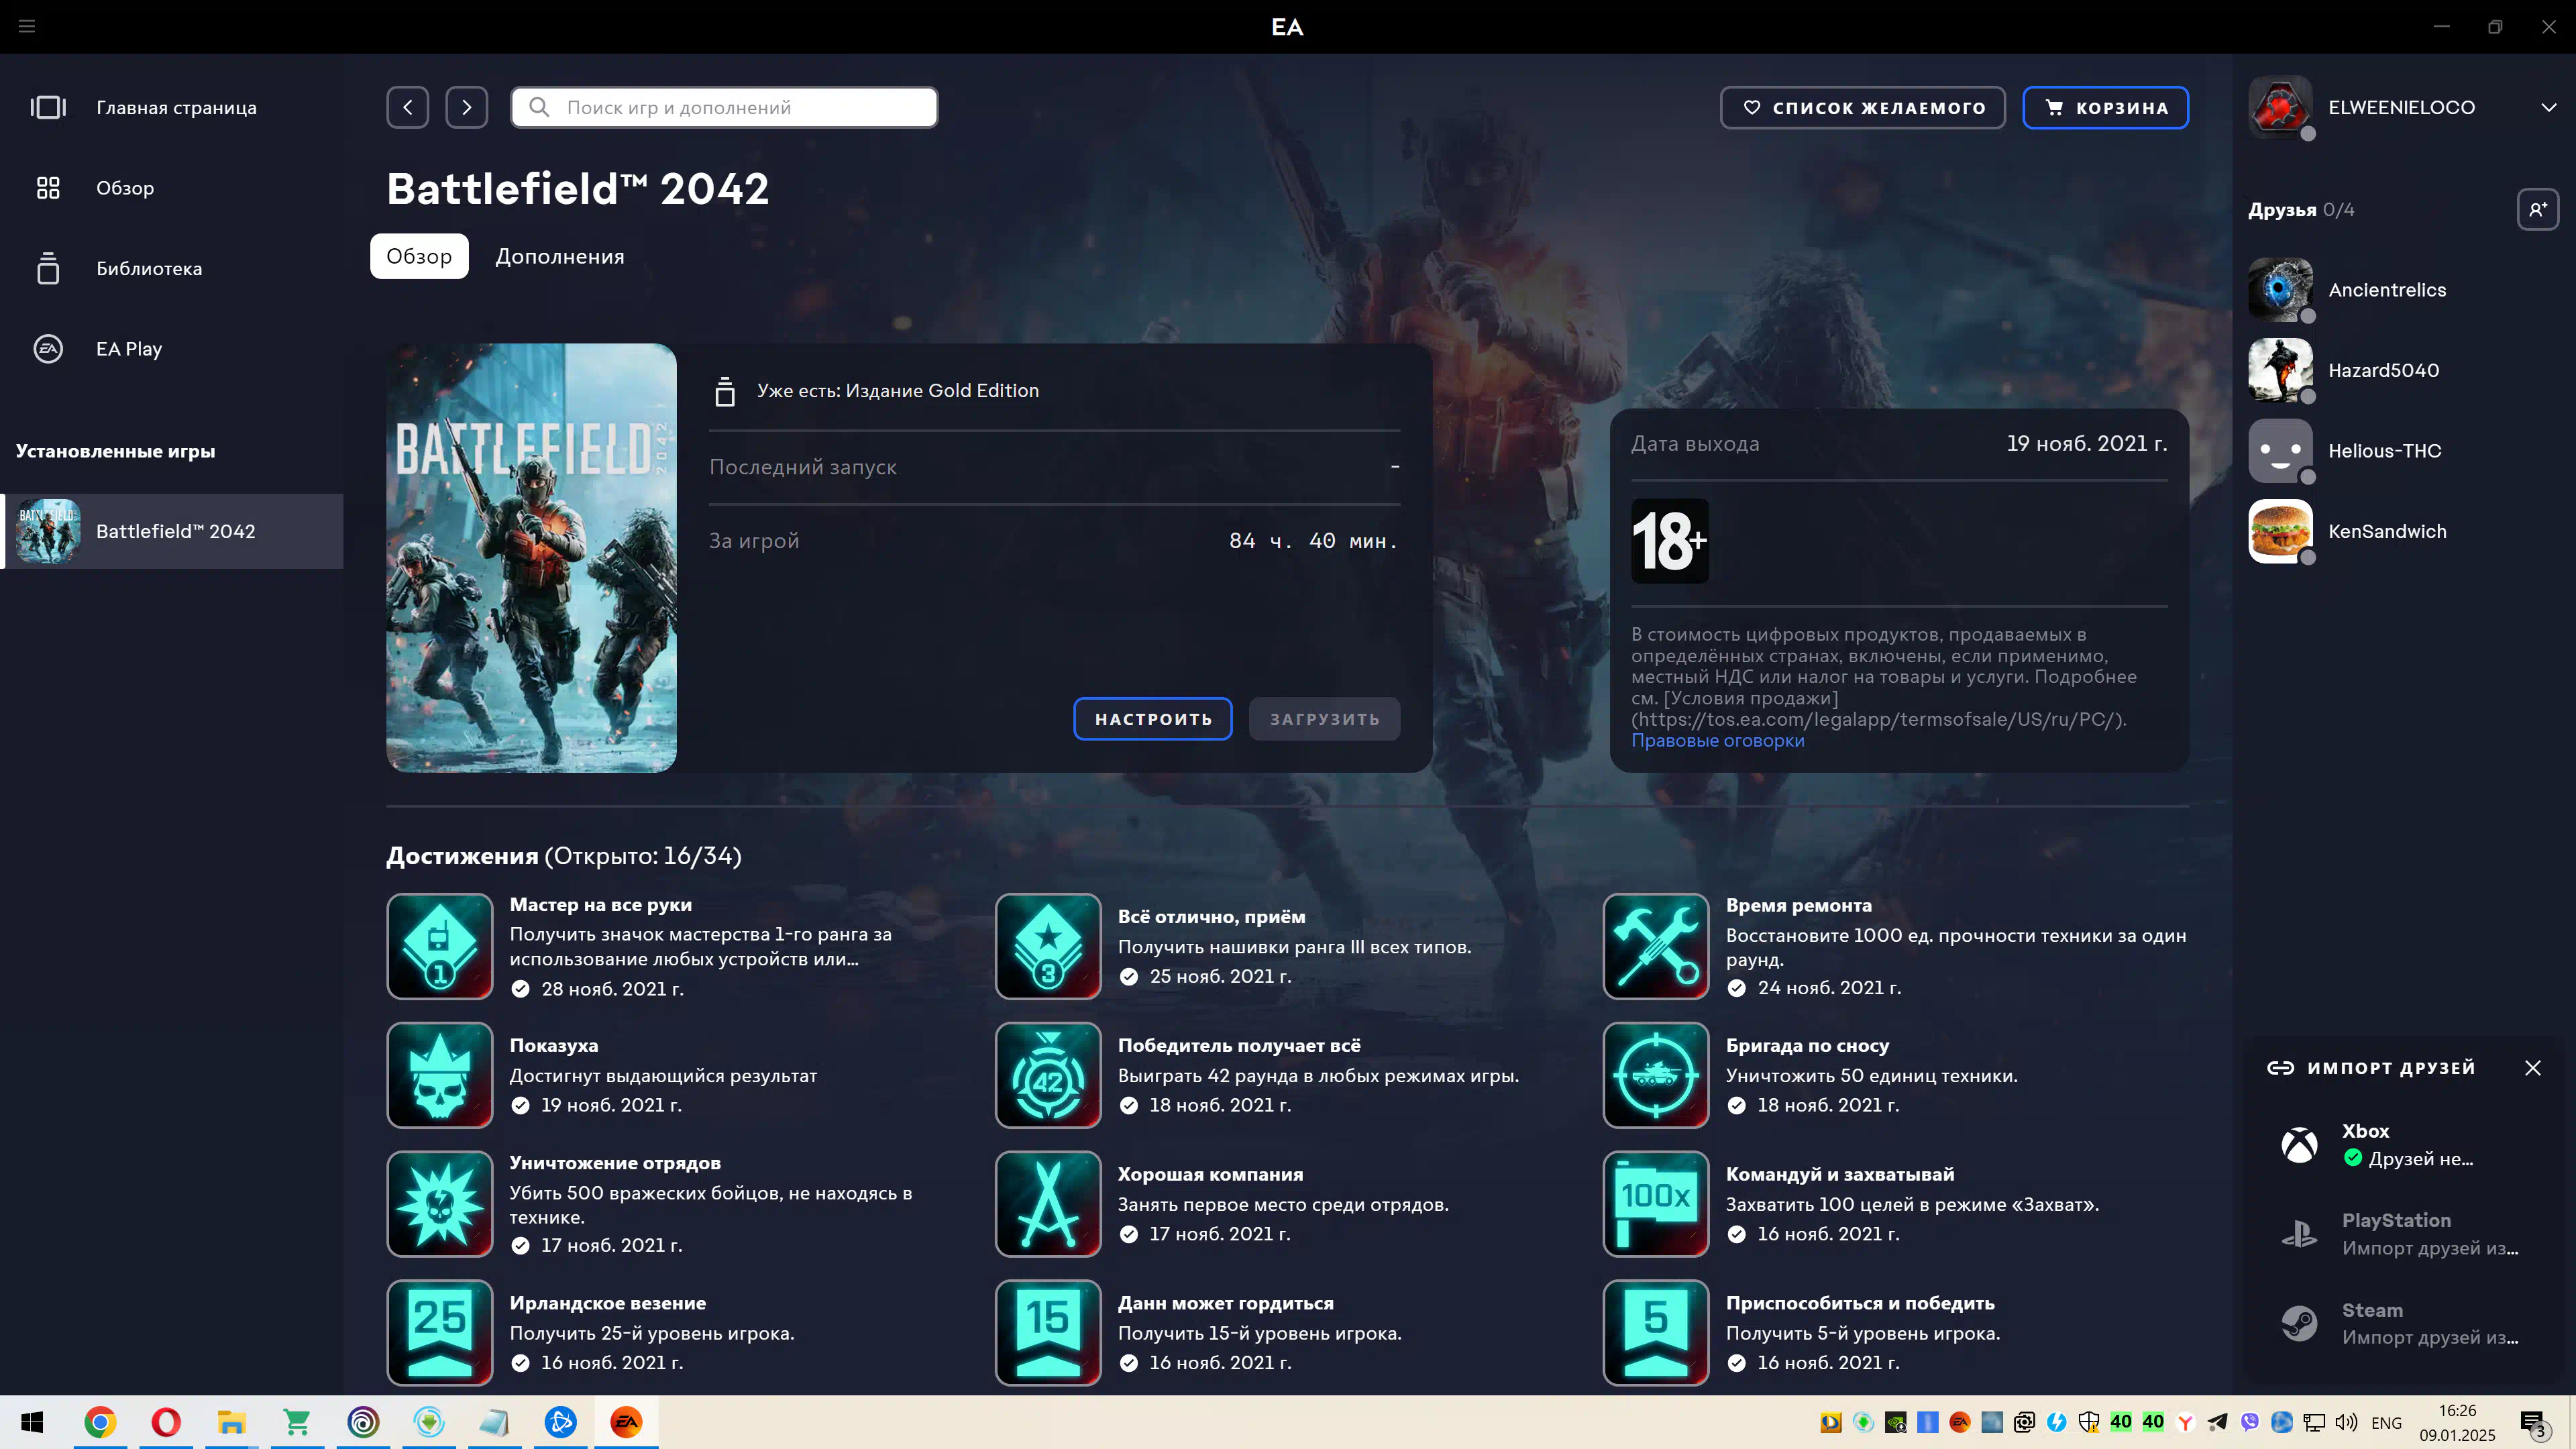The image size is (2576, 1449).
Task: Click the EA app taskbar icon
Action: pyautogui.click(x=626, y=1422)
